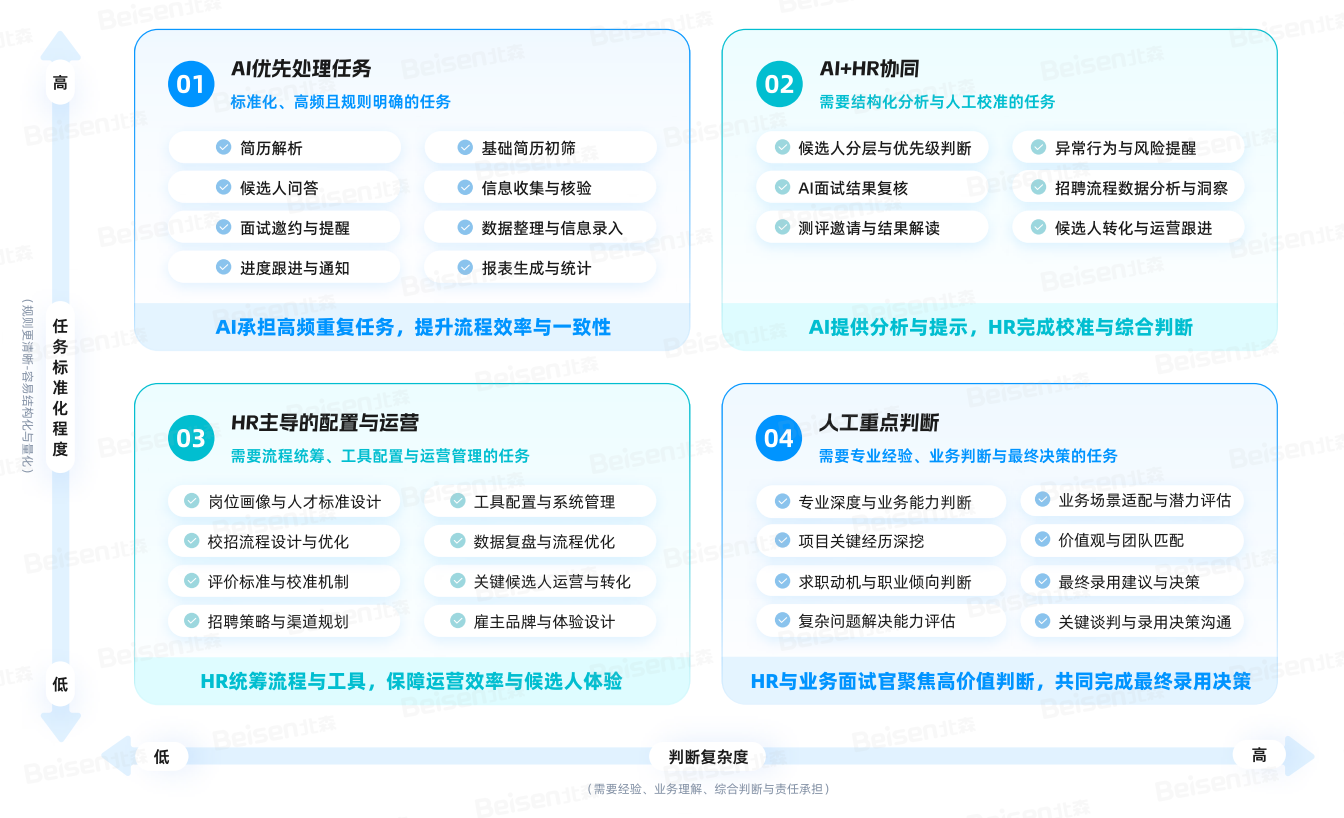Click the summary AI提供分析与提示，HR完成校准与综合判断
Image resolution: width=1344 pixels, height=818 pixels.
pos(1001,327)
